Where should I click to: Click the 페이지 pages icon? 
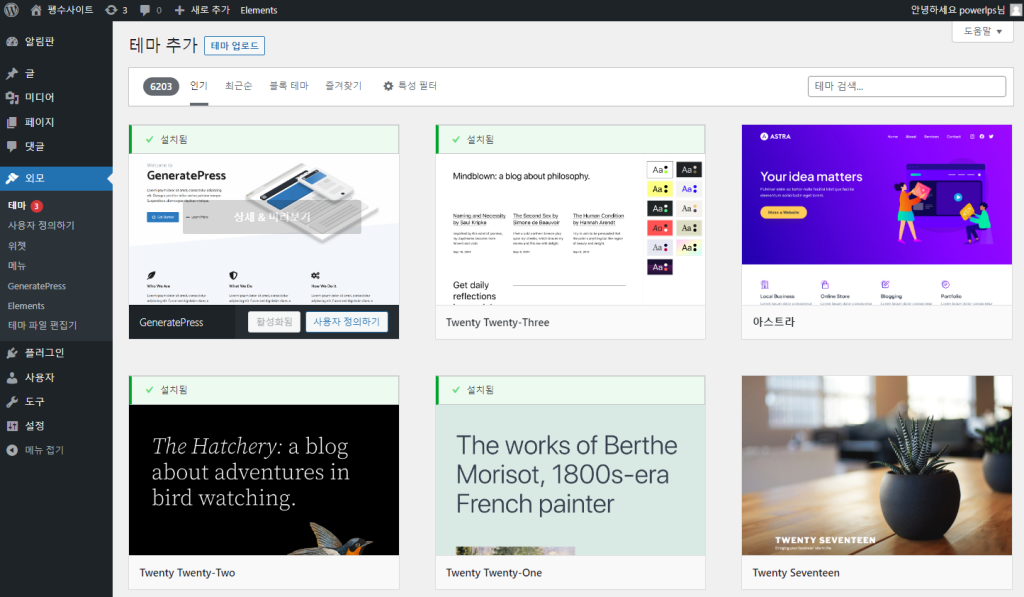(x=12, y=122)
